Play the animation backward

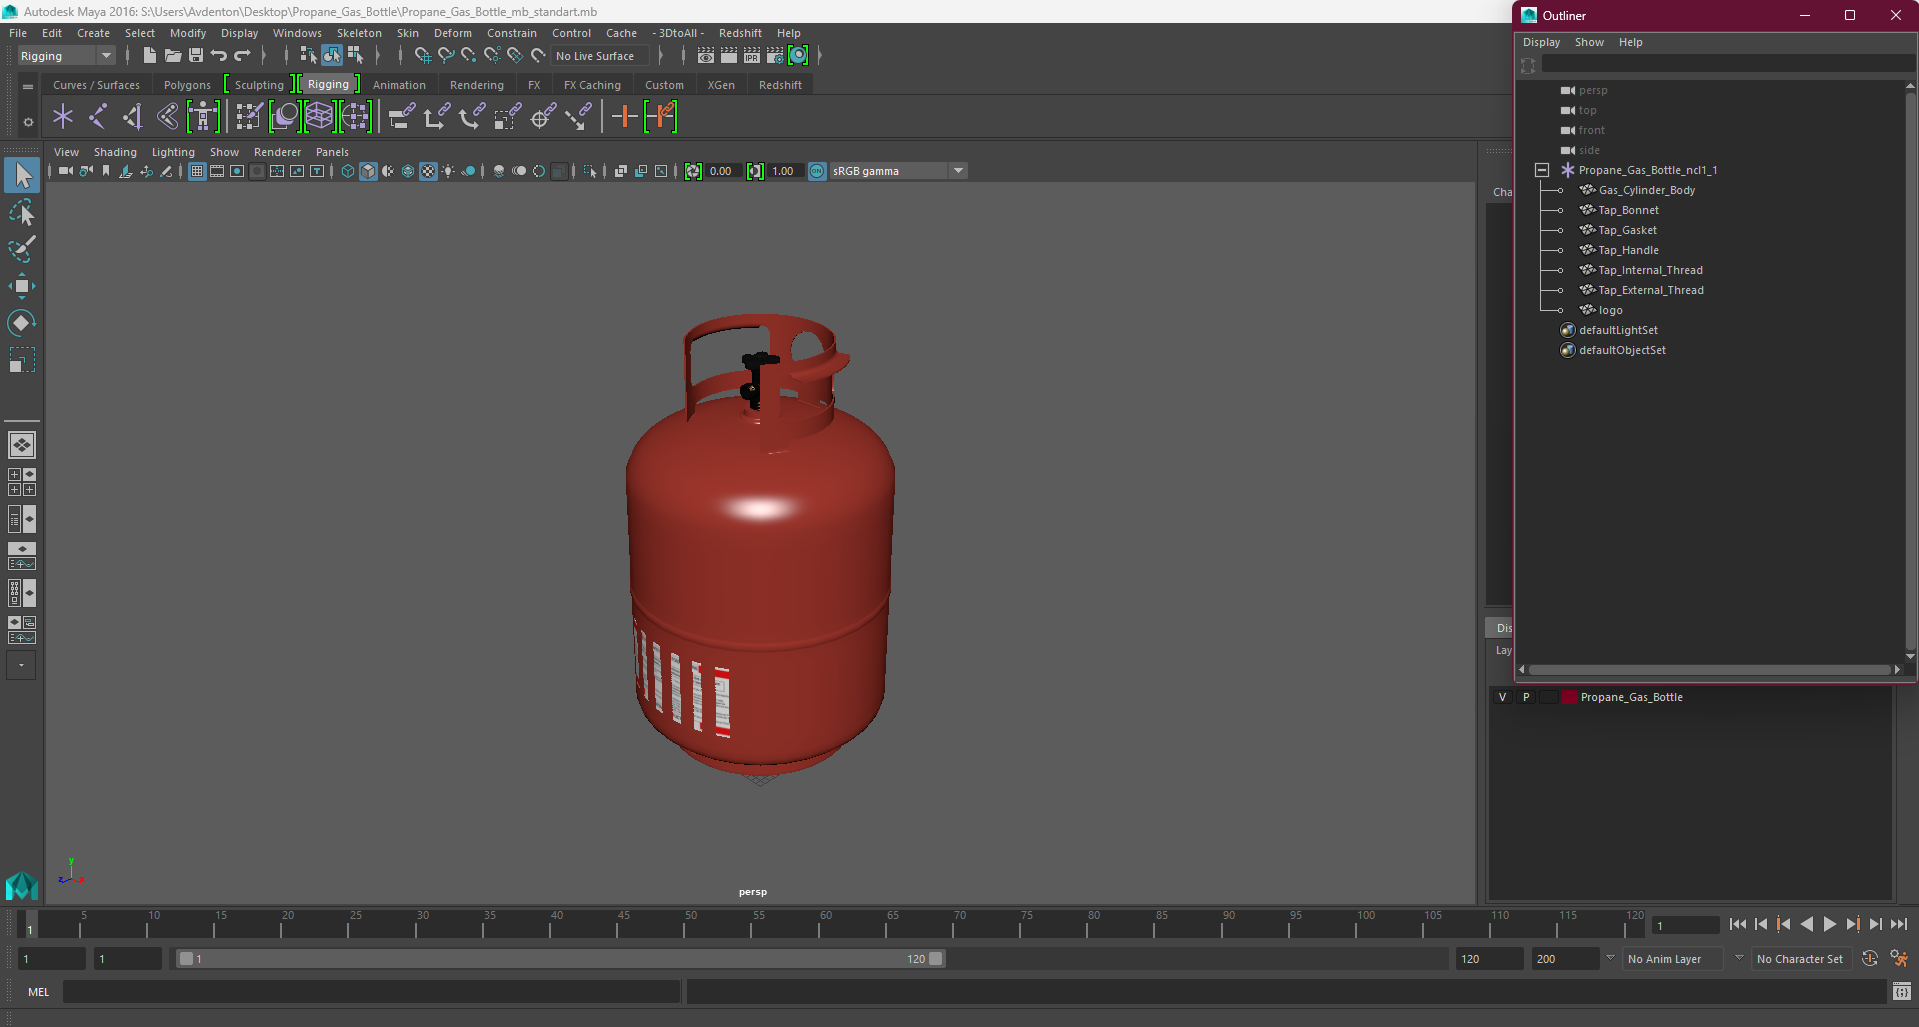pos(1807,924)
